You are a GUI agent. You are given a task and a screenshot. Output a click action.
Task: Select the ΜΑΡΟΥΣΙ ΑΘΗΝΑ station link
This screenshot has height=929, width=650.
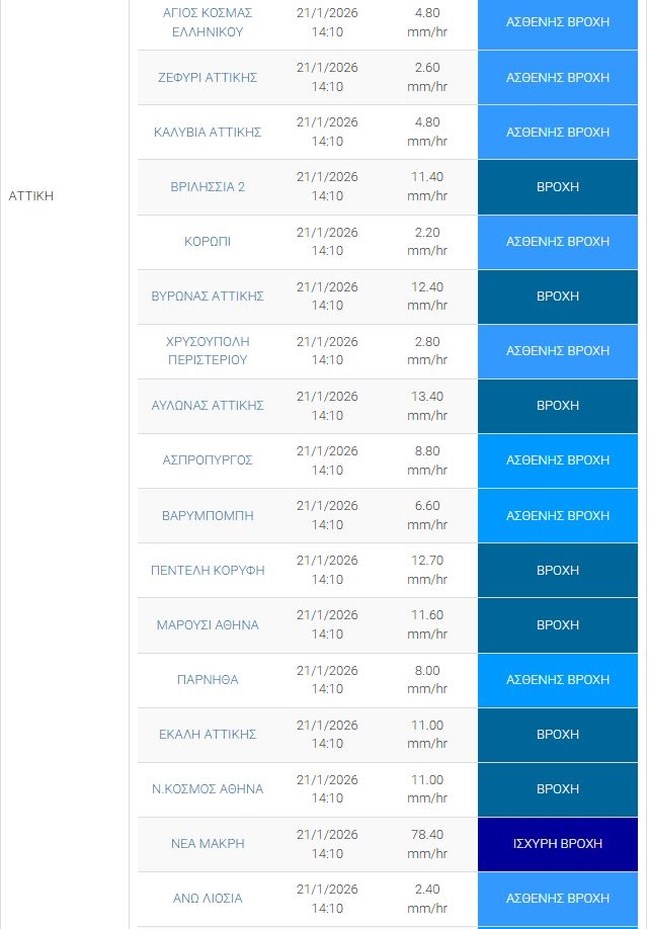(207, 625)
